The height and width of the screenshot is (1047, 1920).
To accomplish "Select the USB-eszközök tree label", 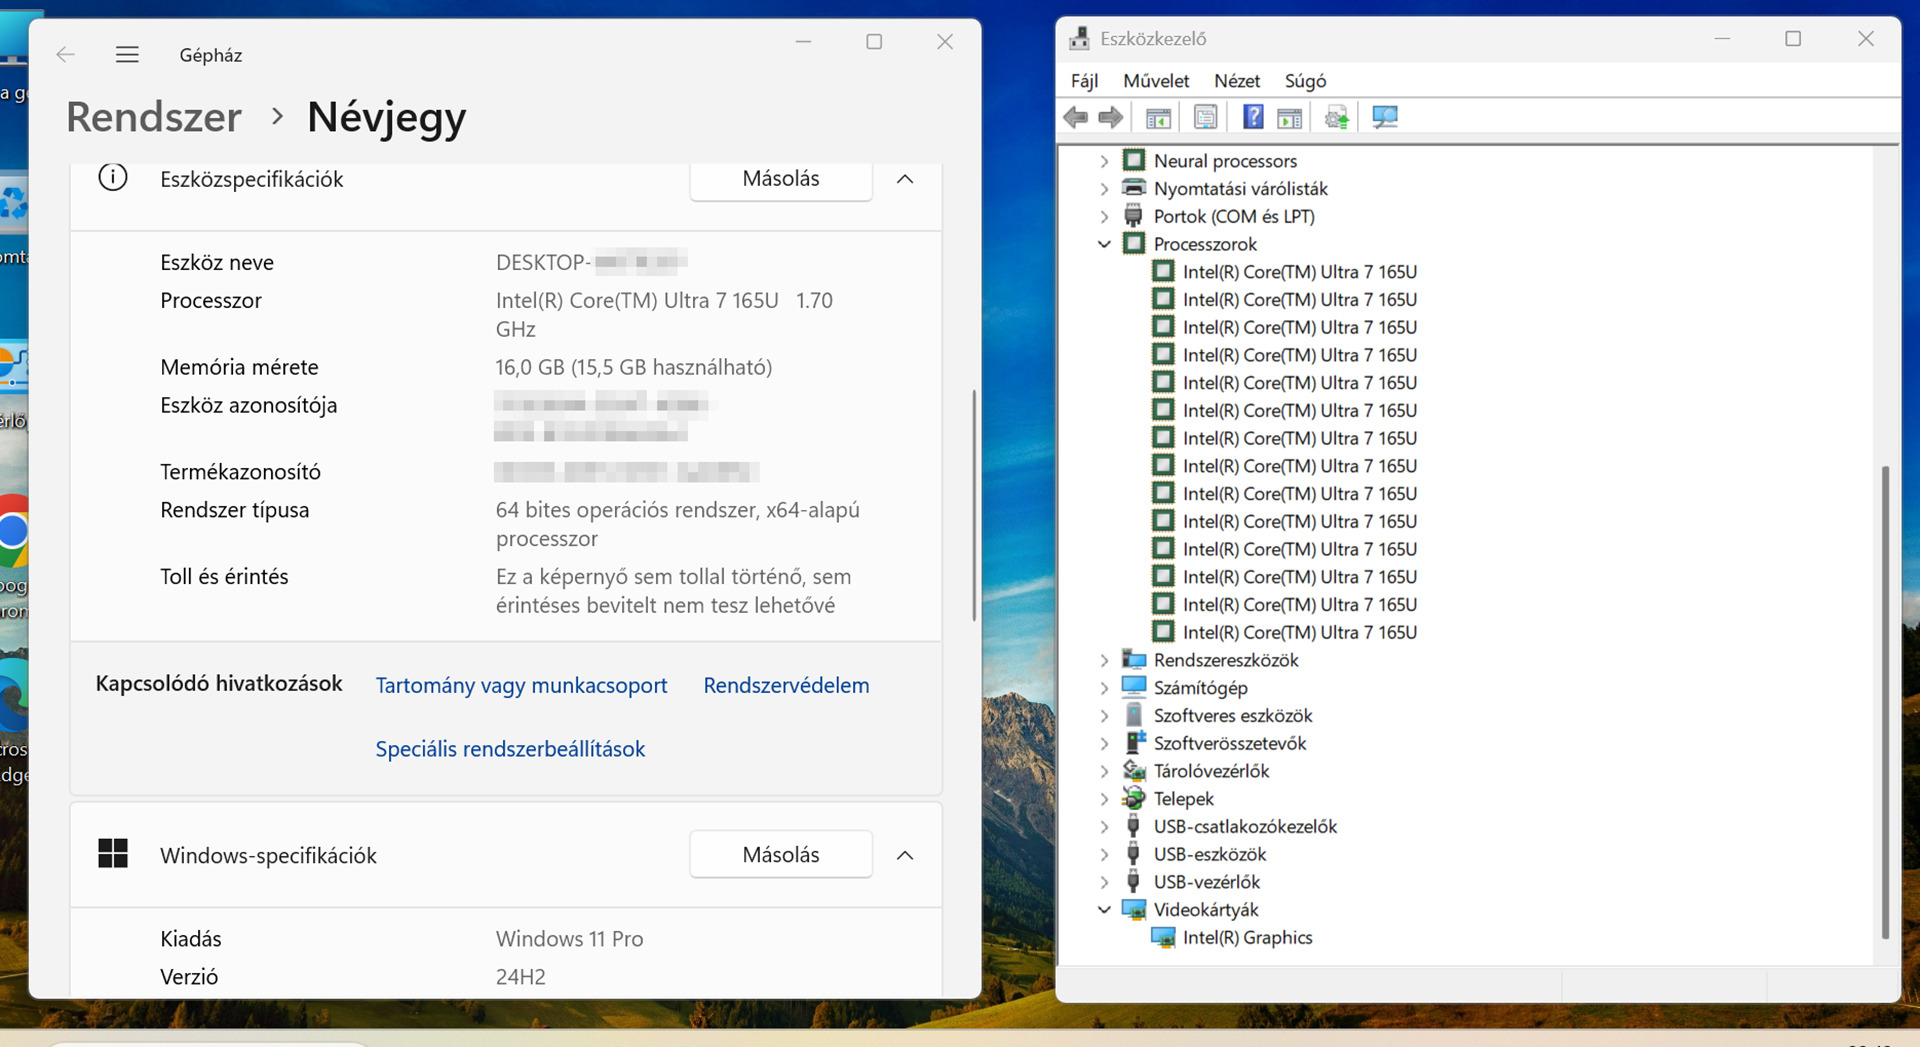I will (x=1210, y=855).
